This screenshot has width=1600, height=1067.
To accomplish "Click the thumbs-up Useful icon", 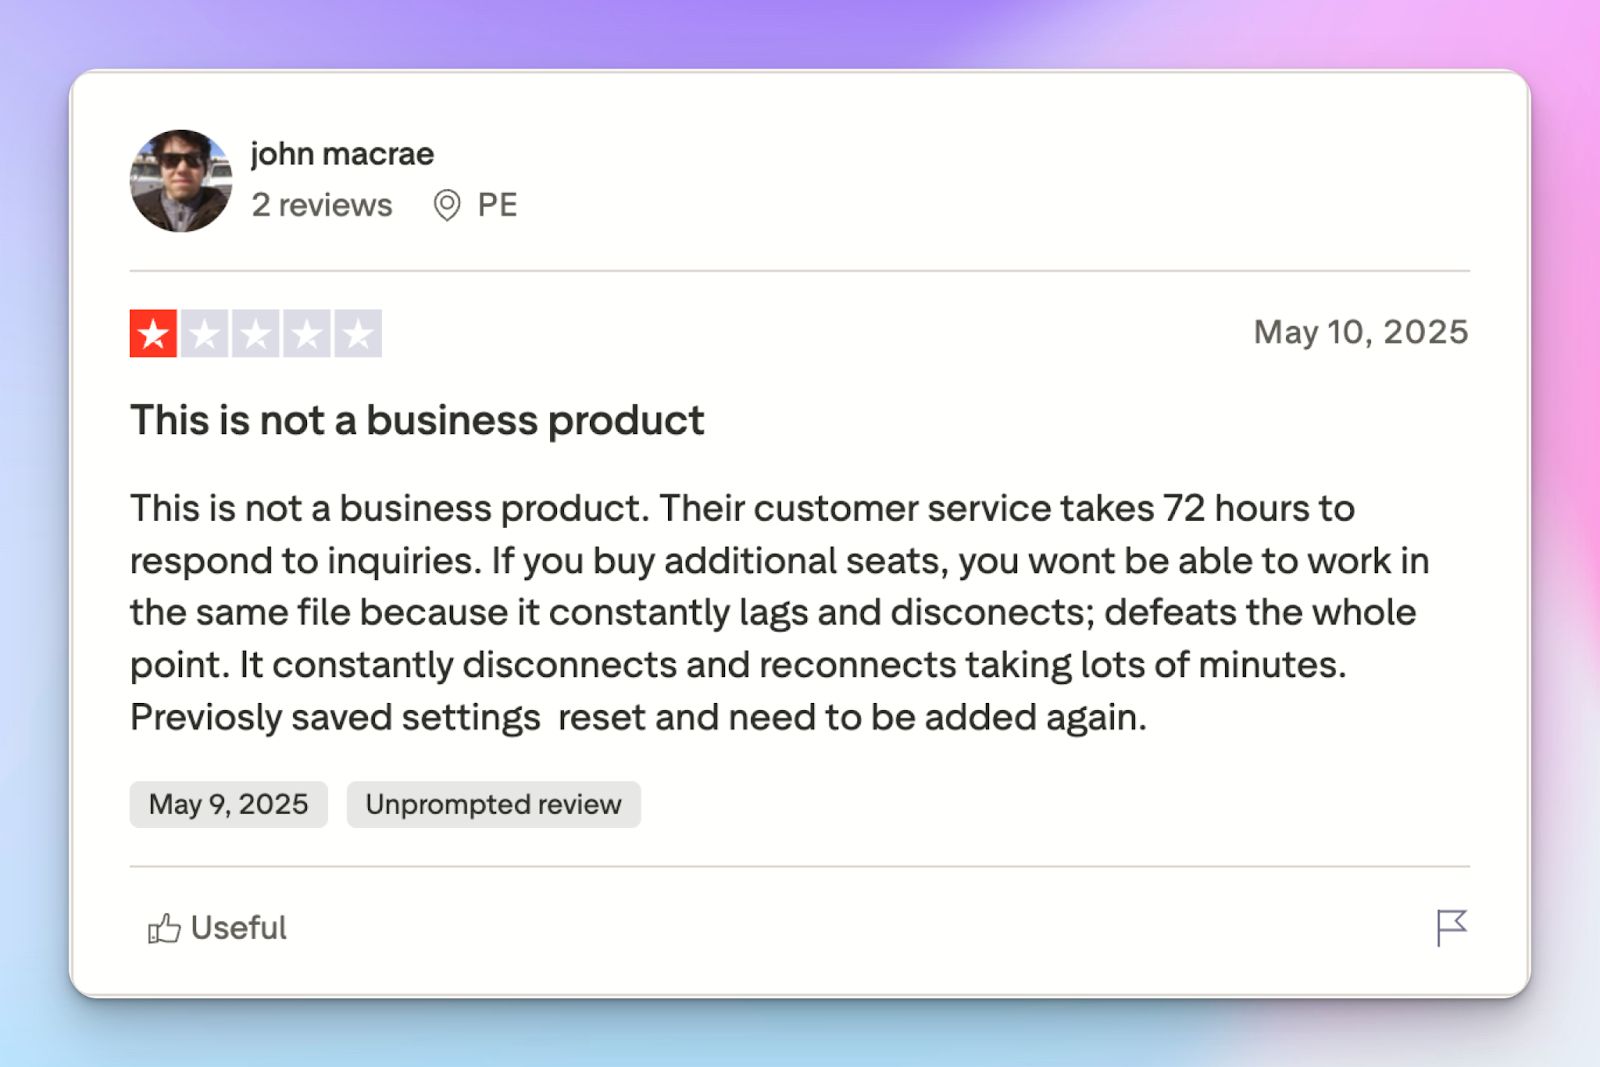I will 164,929.
